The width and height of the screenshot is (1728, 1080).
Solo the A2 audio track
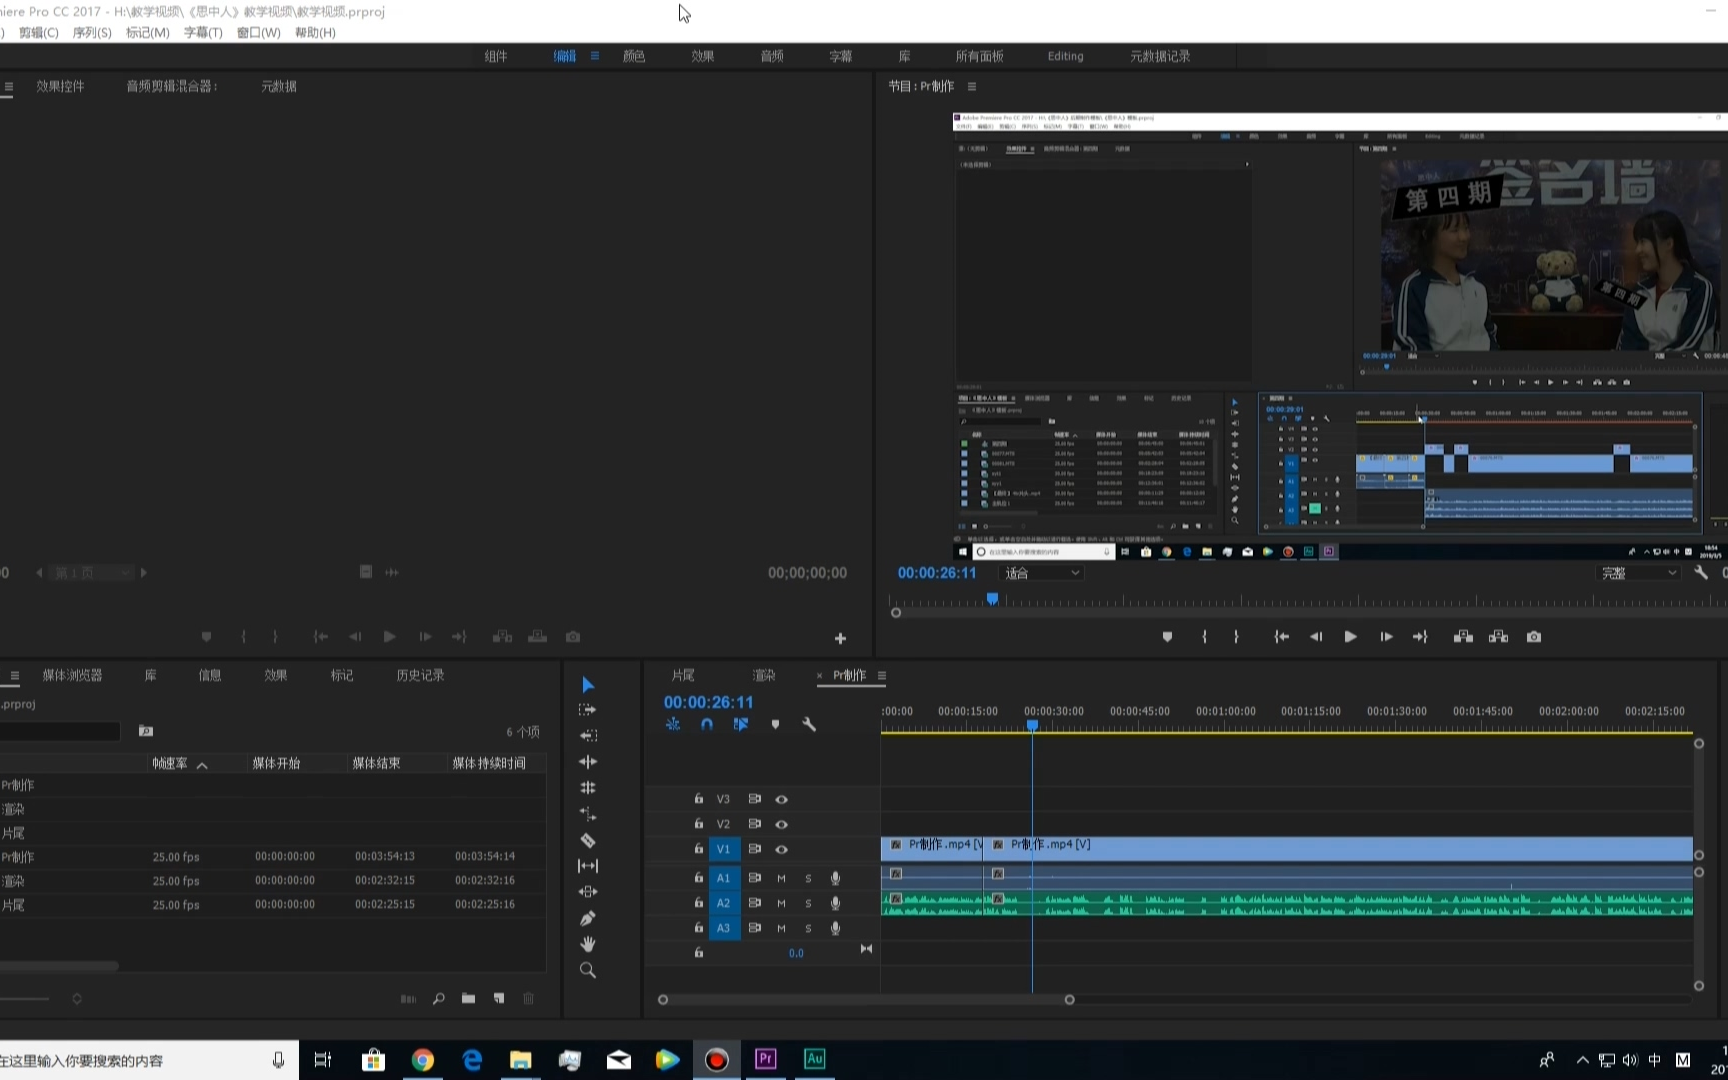(x=808, y=903)
